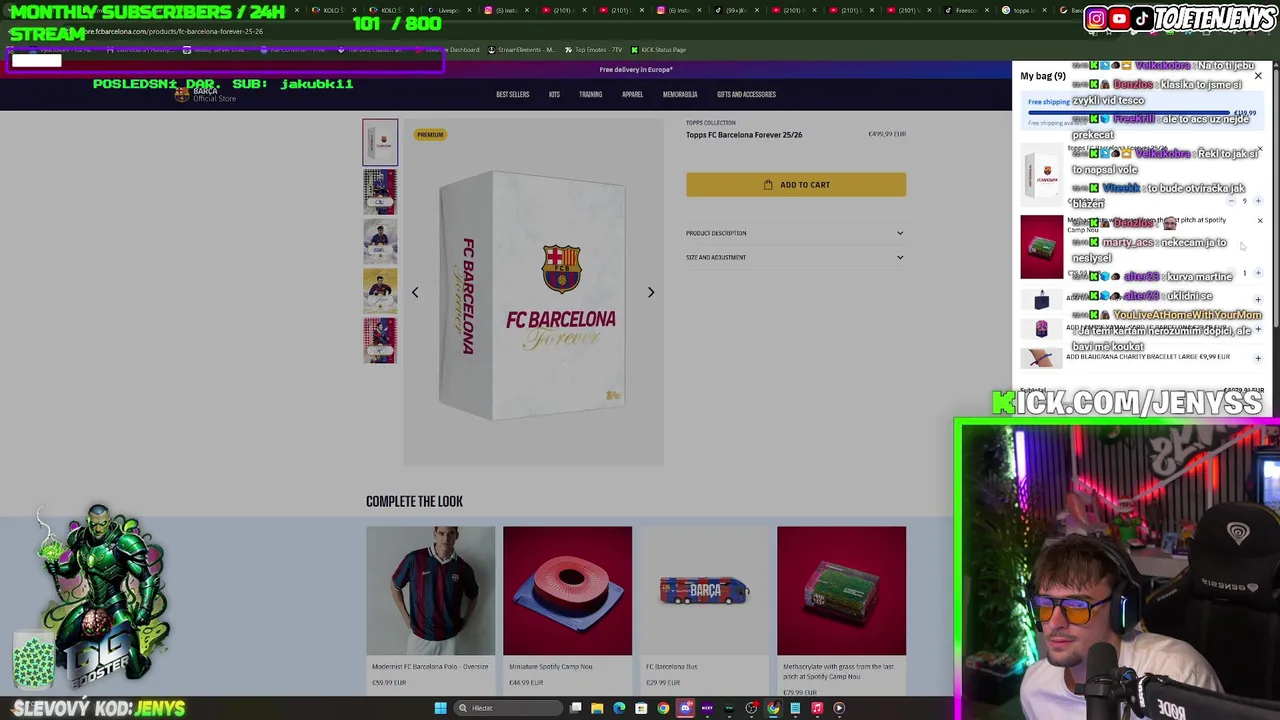Open Gifts and Accessories menu
1280x720 pixels.
coord(746,94)
